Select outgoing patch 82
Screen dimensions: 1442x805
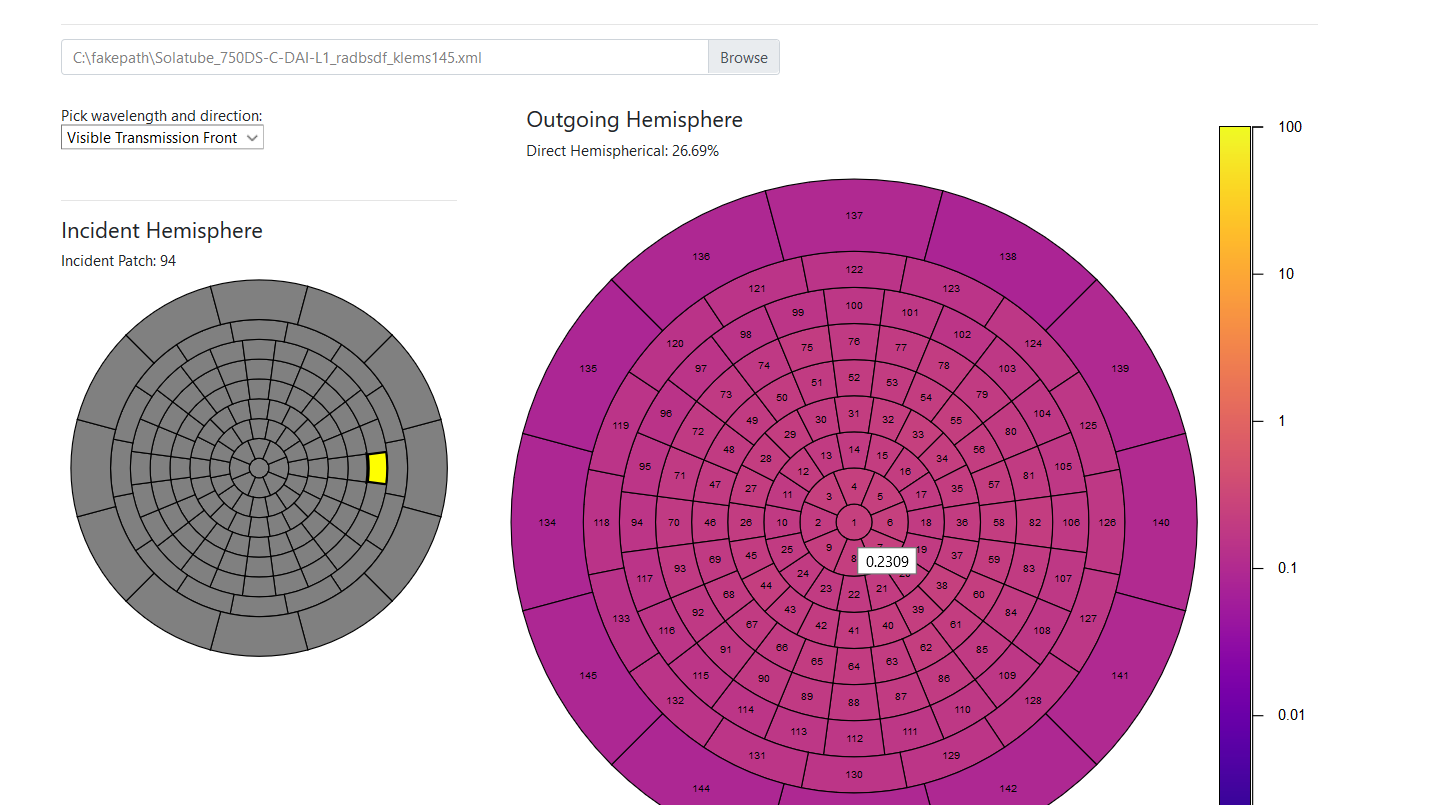tap(1035, 523)
